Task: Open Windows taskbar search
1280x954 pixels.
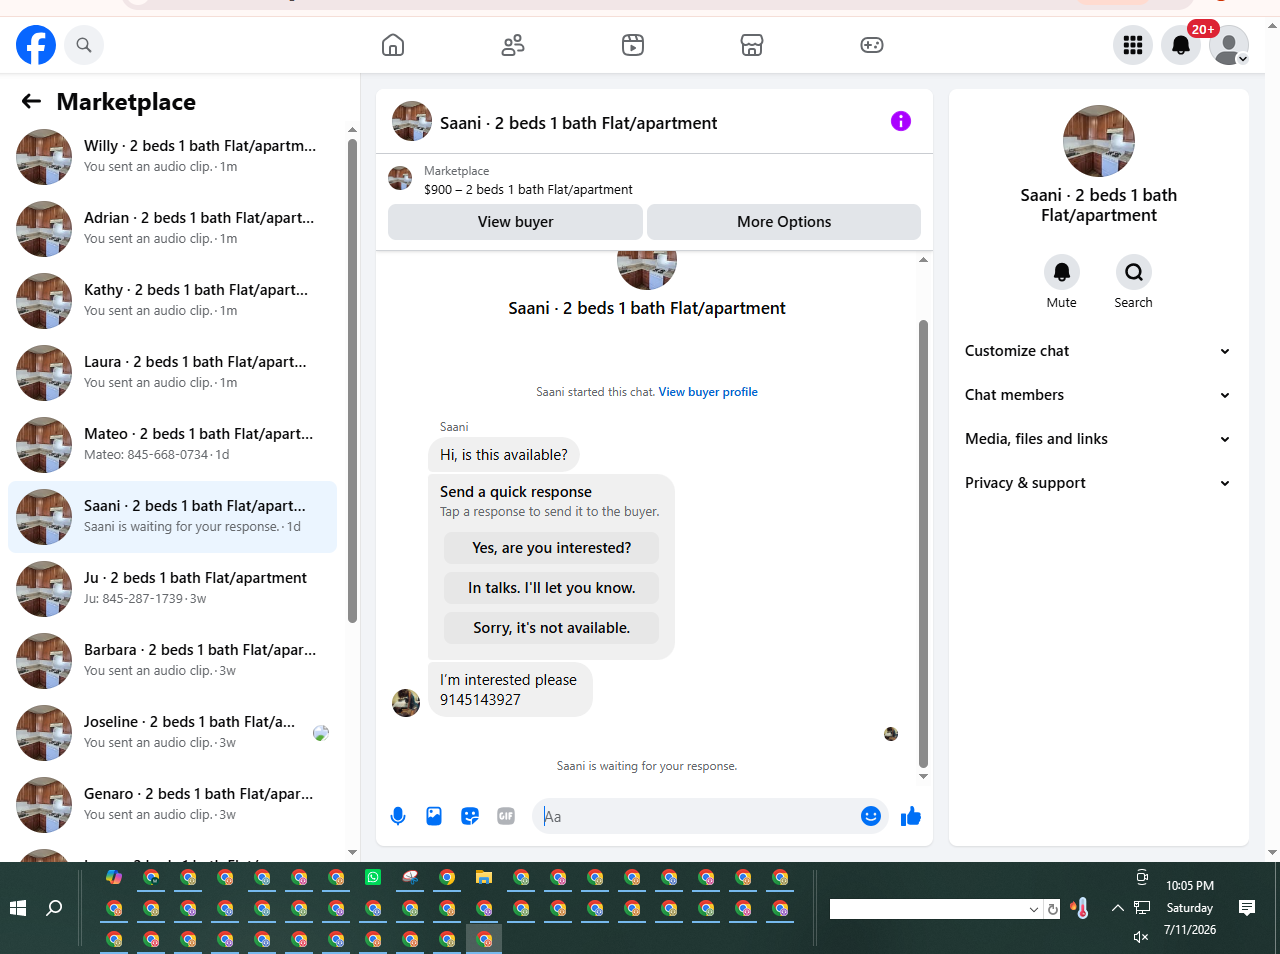Action: [54, 908]
